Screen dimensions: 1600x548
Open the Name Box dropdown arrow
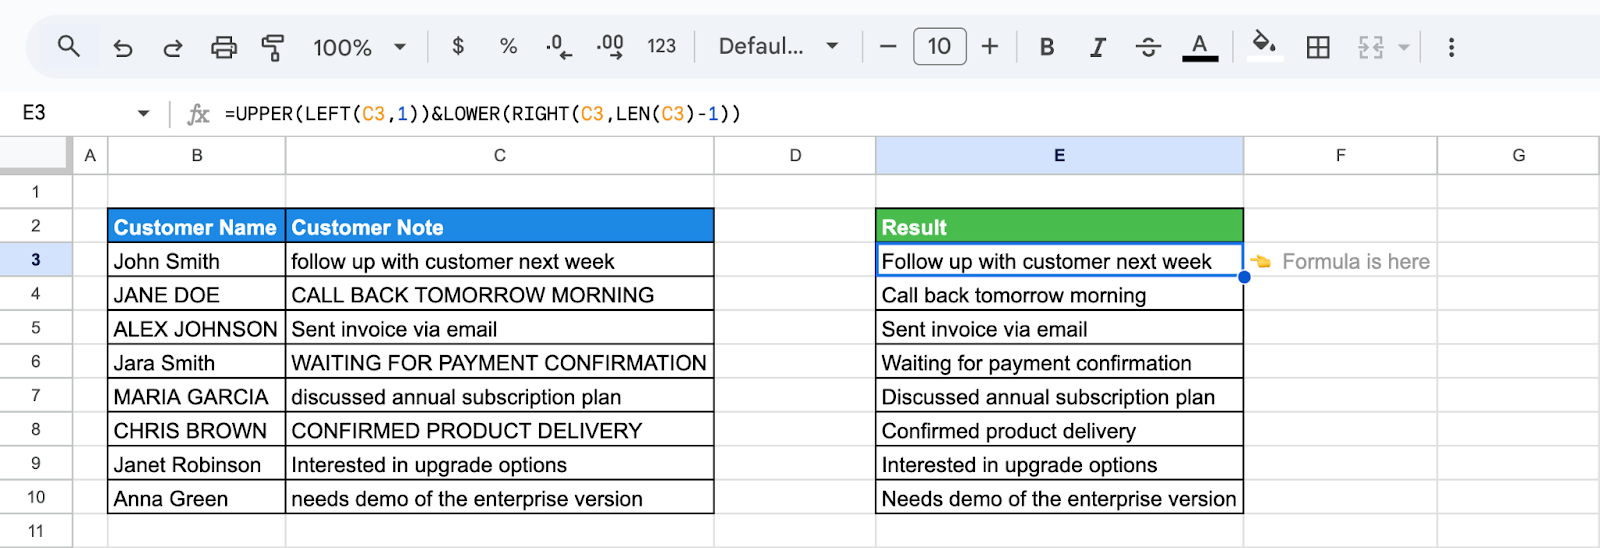pyautogui.click(x=143, y=114)
